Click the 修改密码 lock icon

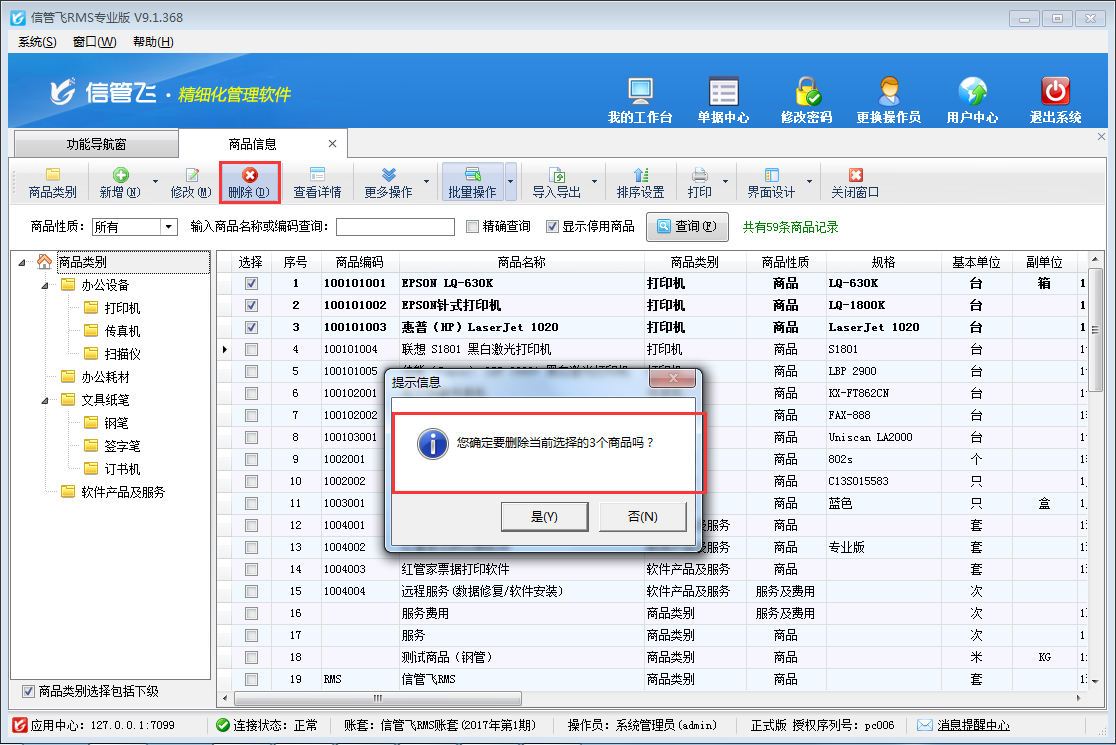(806, 93)
